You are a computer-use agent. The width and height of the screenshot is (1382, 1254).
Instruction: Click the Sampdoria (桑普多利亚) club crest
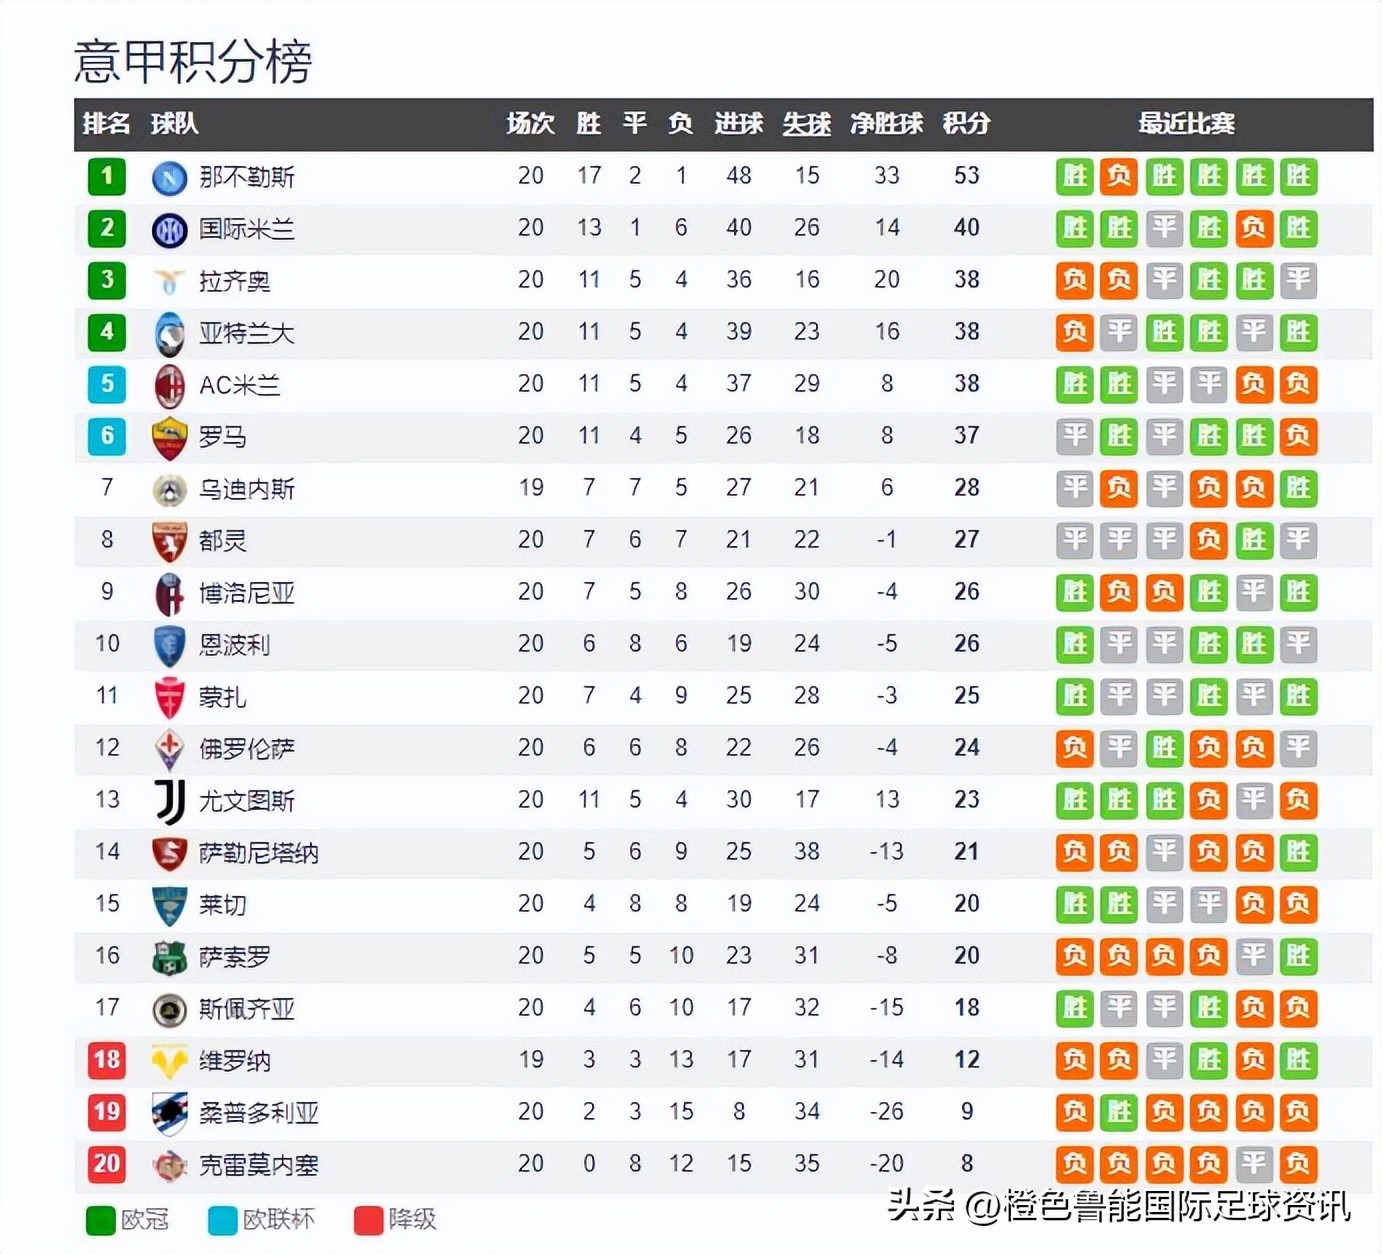click(169, 1113)
